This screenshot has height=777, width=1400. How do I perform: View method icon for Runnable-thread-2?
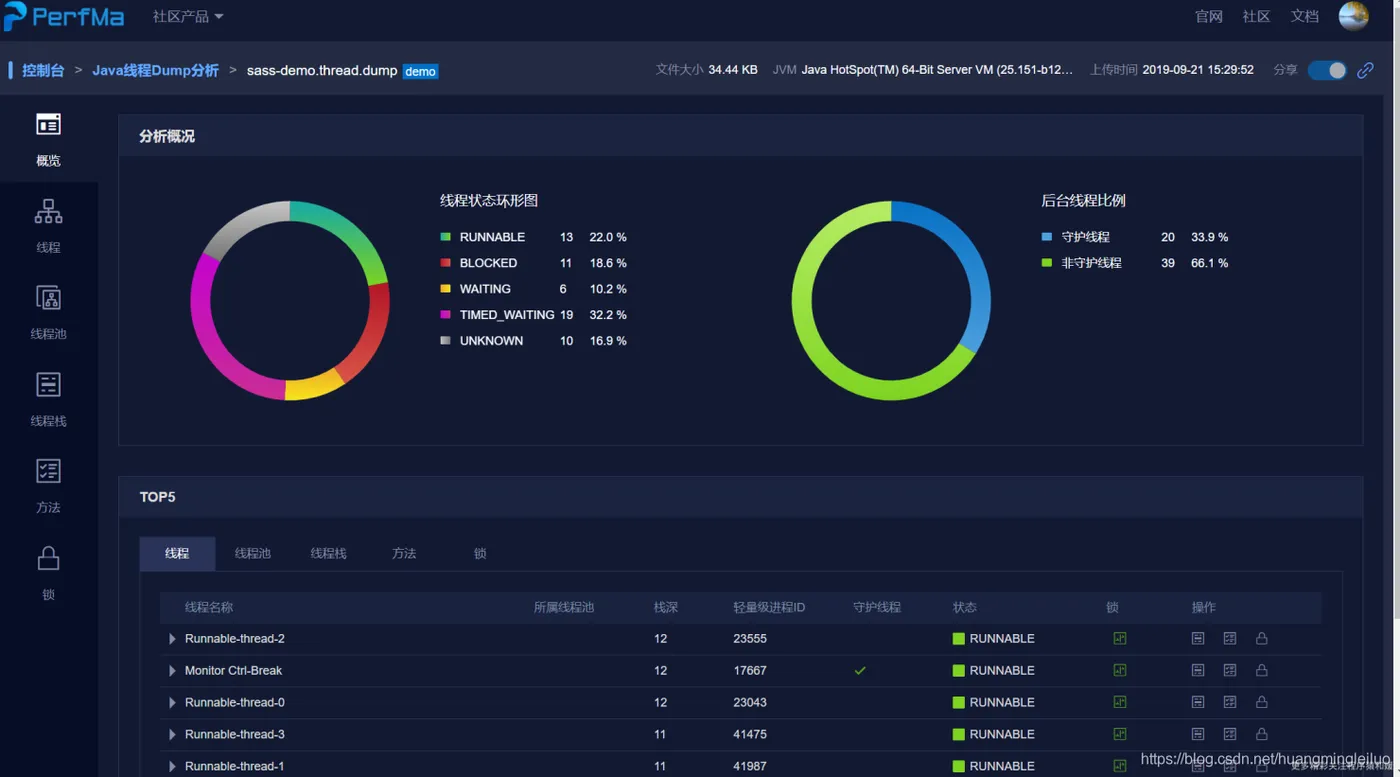pos(1230,638)
